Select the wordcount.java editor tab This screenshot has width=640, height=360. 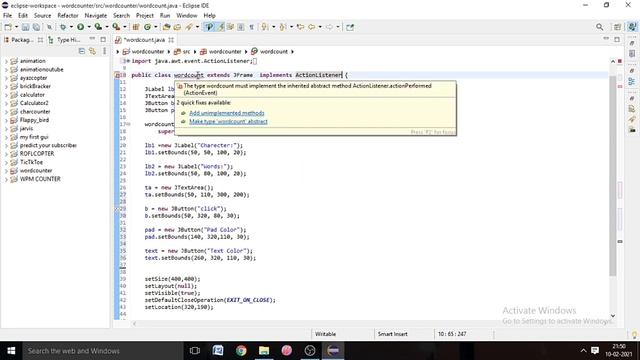[x=144, y=40]
